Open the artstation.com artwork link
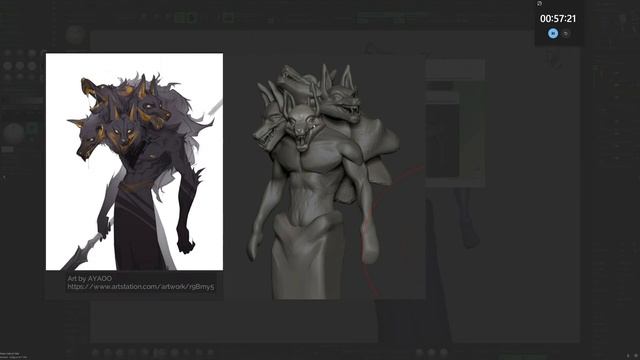 [x=140, y=287]
